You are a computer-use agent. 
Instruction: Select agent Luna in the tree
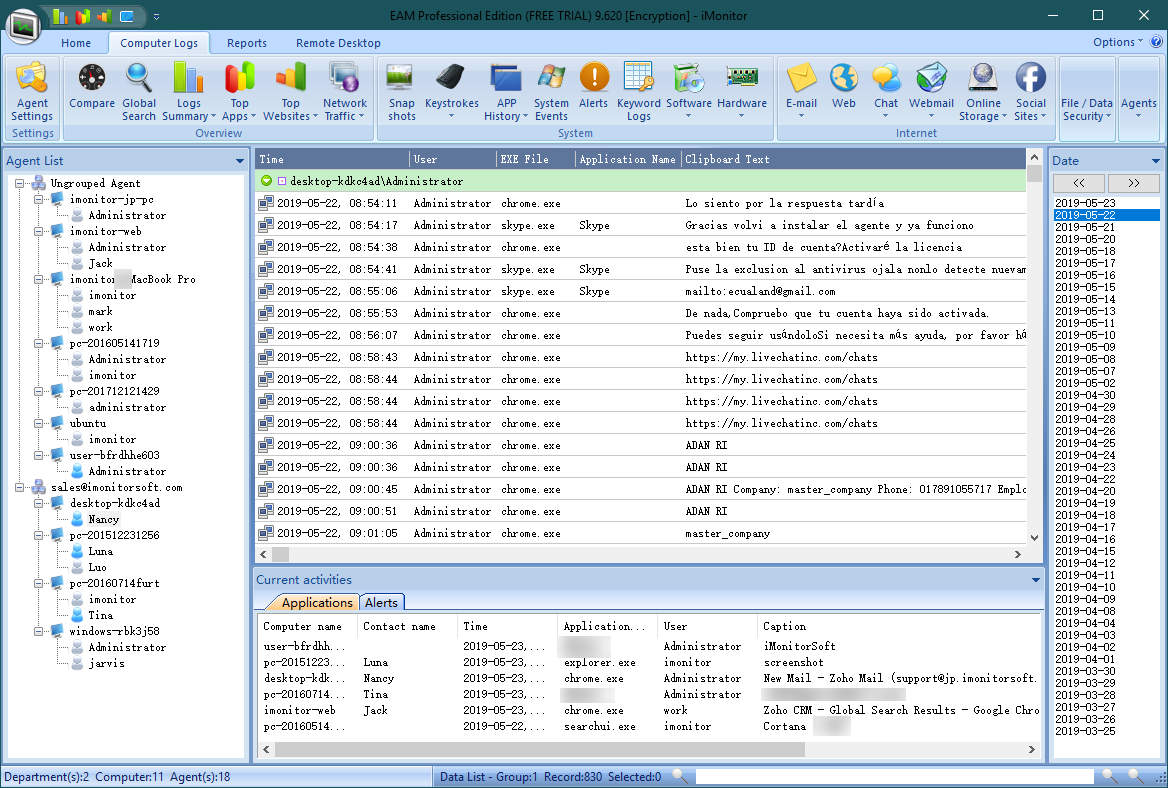101,551
